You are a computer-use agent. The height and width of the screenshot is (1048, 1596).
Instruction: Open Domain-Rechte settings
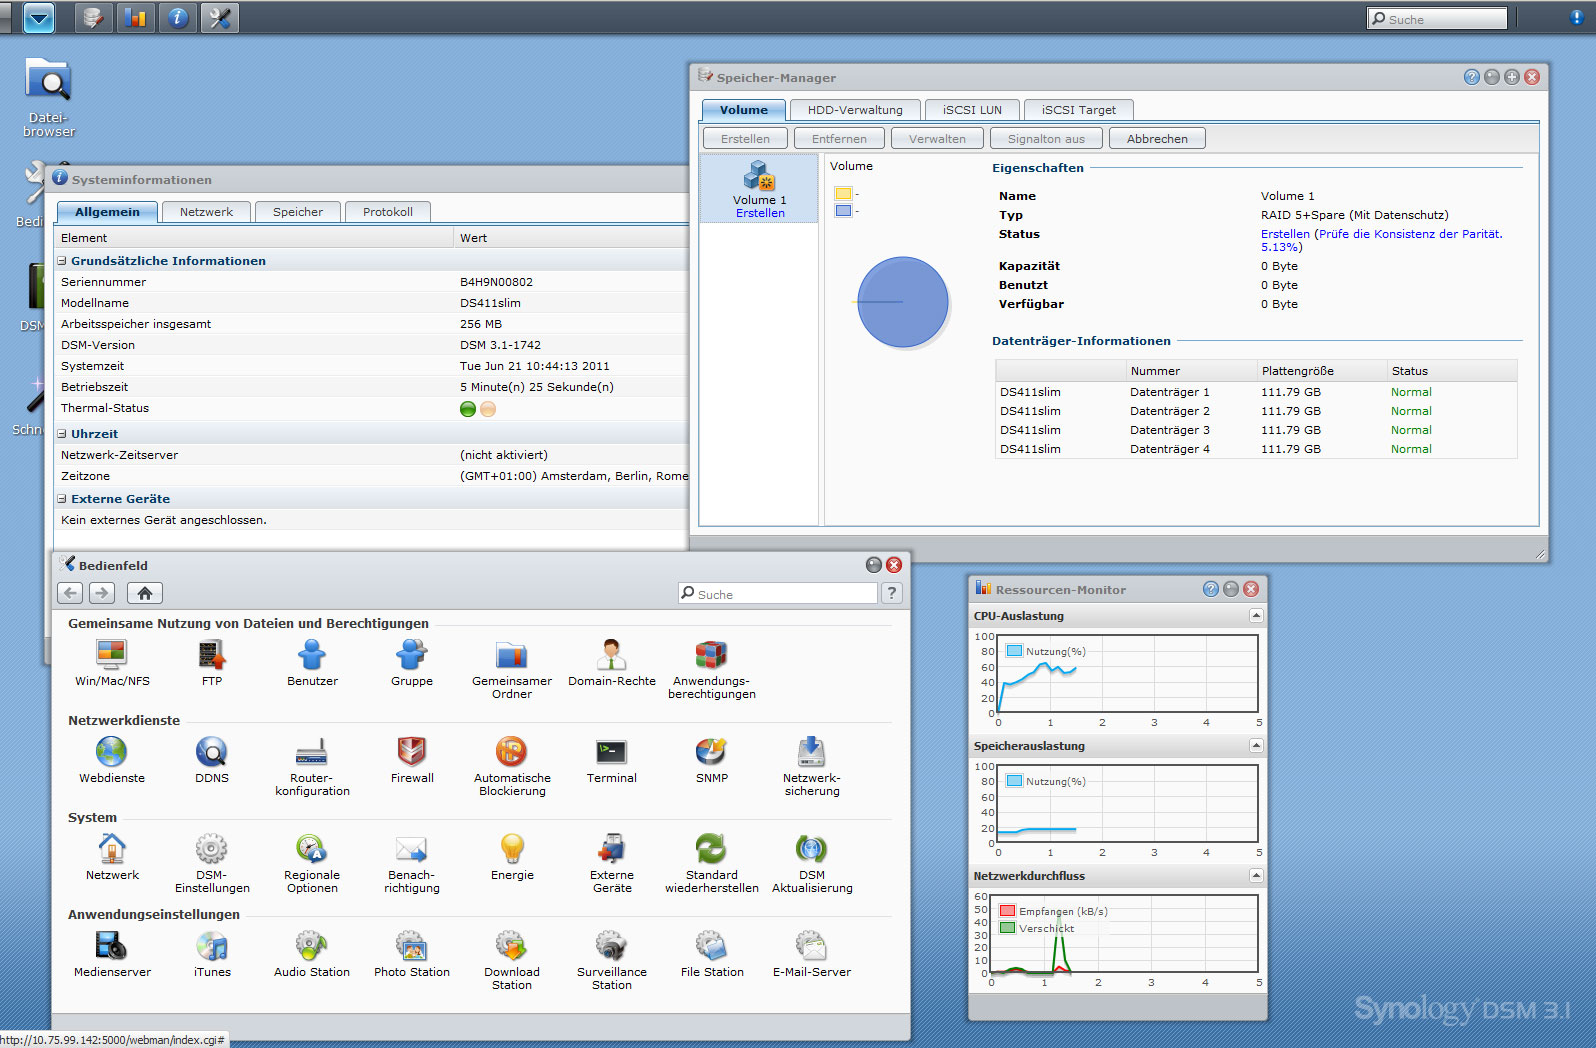(x=612, y=663)
